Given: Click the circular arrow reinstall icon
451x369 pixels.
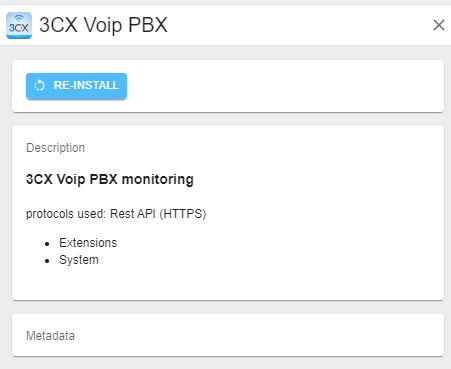Looking at the screenshot, I should (39, 85).
